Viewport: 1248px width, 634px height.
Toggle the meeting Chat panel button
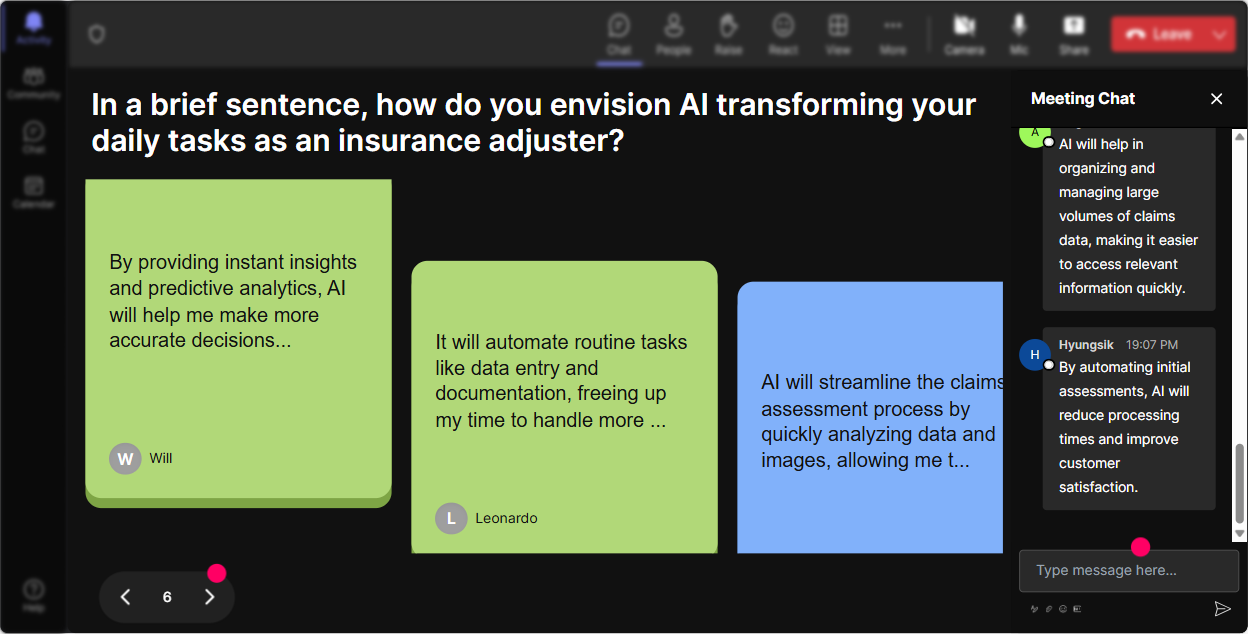click(x=619, y=34)
